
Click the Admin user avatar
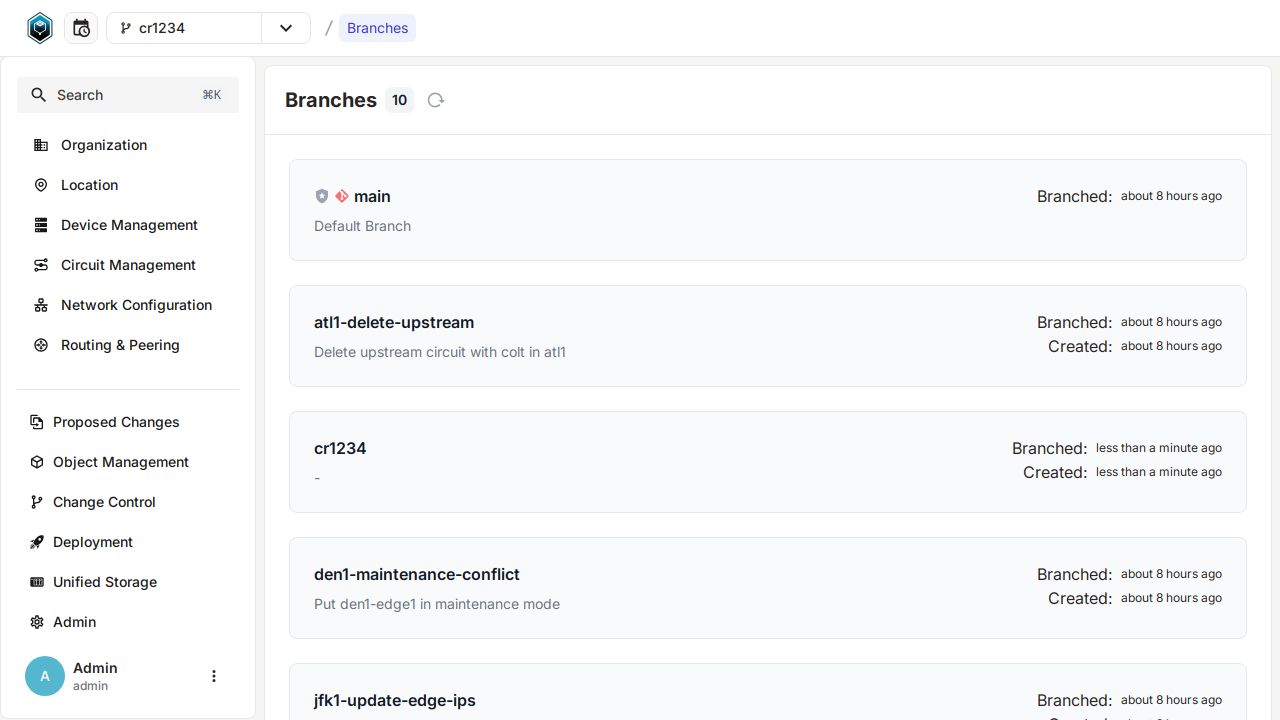[x=45, y=676]
